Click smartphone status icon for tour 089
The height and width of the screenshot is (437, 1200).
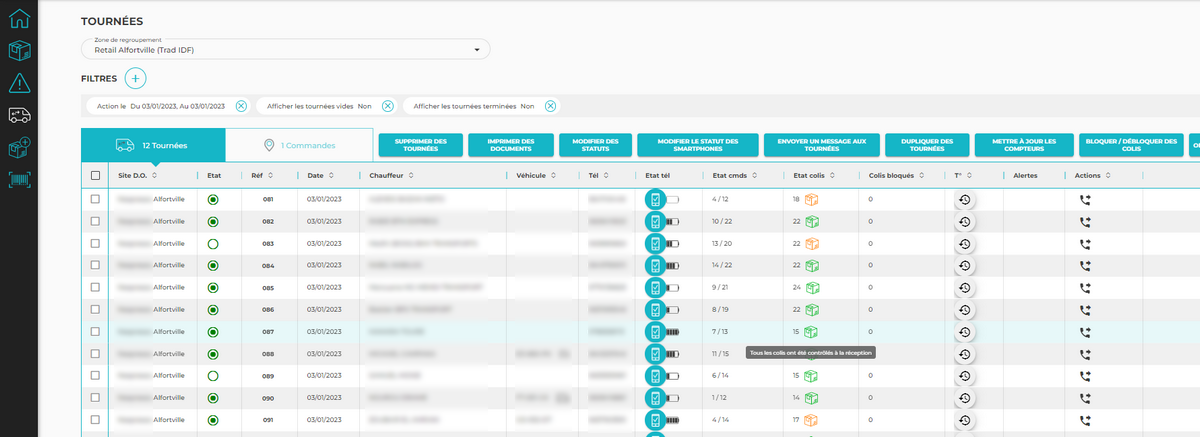click(655, 376)
